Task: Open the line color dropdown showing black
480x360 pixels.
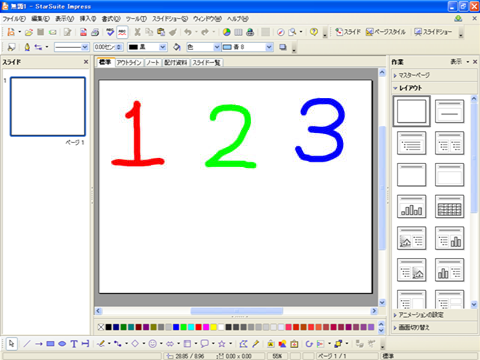Action: pos(147,47)
